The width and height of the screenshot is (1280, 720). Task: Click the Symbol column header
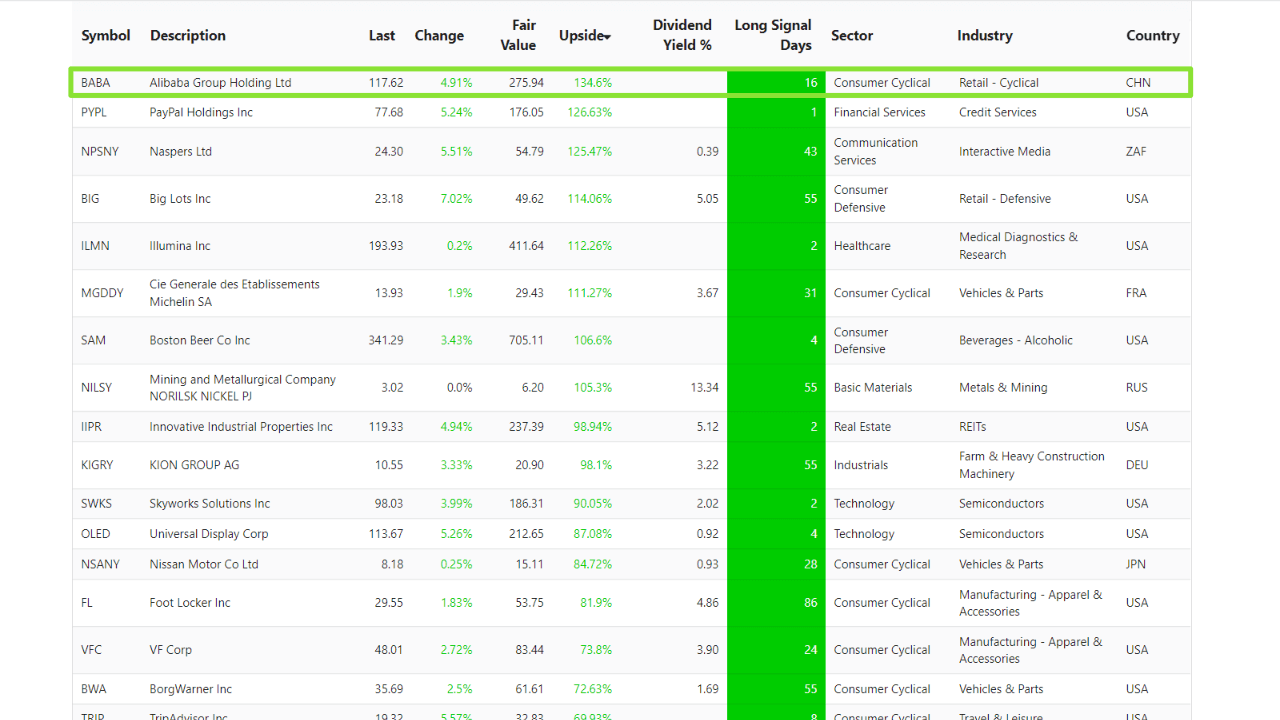point(106,36)
